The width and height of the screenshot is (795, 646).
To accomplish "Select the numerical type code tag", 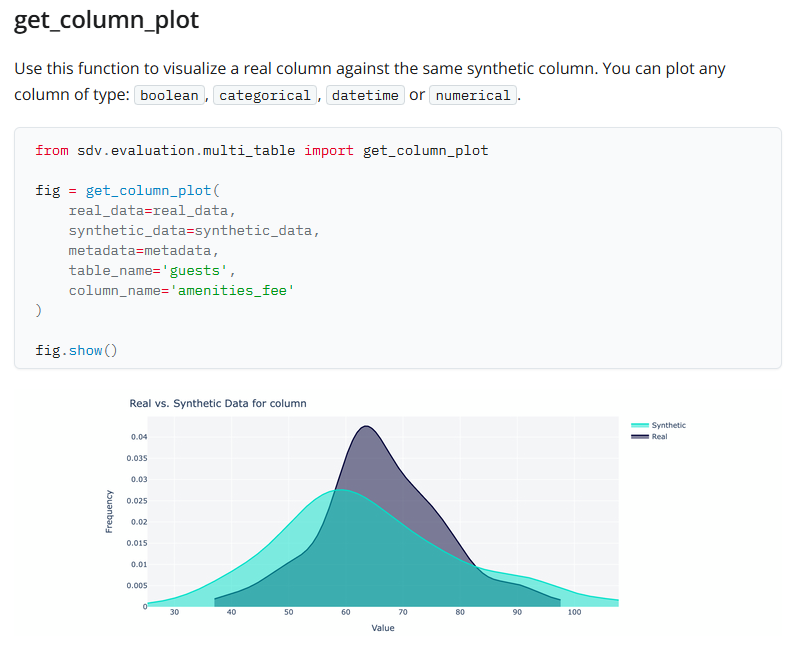I will click(474, 96).
